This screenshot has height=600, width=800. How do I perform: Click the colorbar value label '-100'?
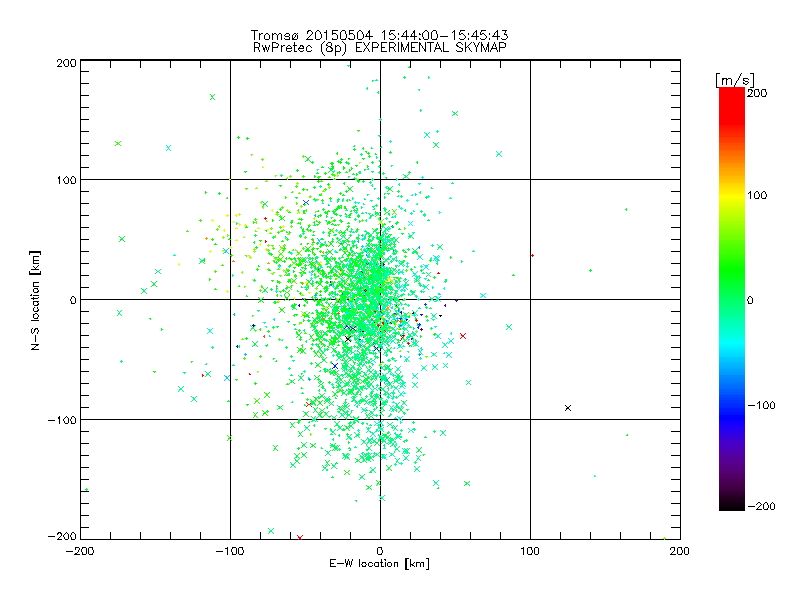tap(762, 406)
